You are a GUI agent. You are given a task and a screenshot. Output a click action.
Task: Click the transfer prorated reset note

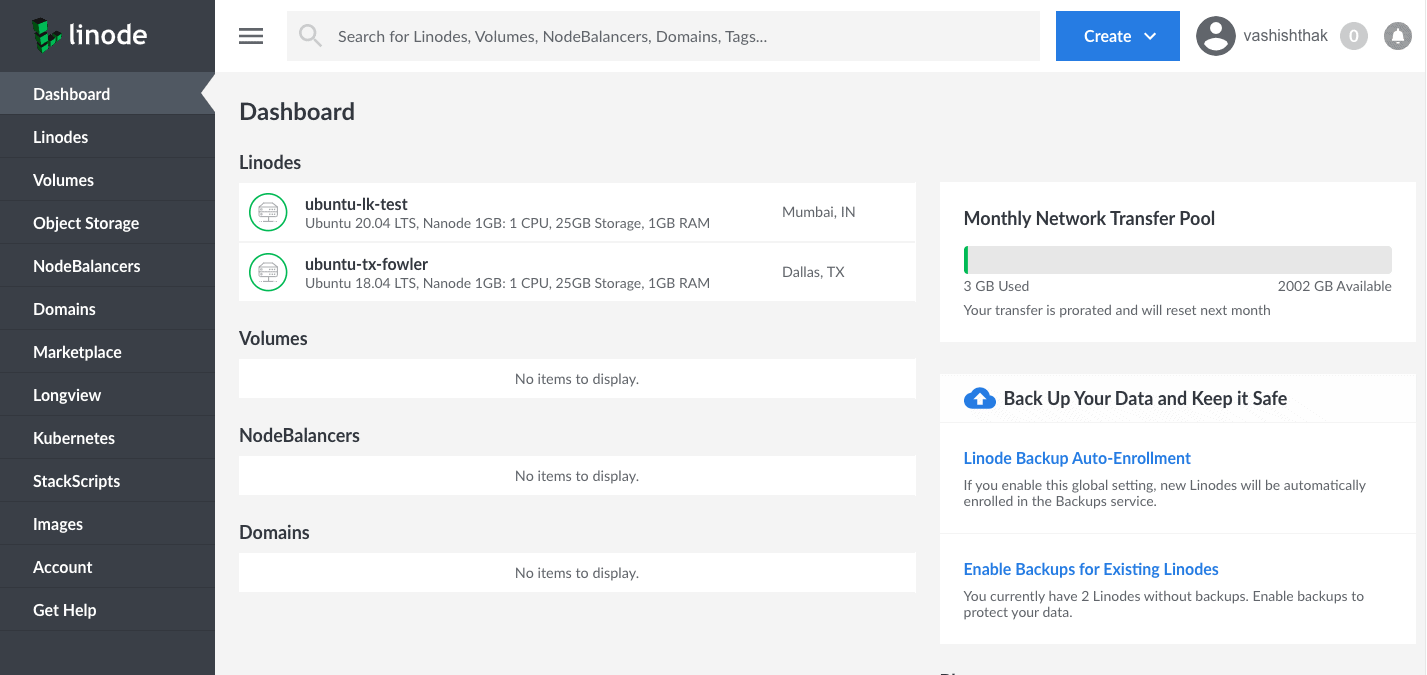1117,310
